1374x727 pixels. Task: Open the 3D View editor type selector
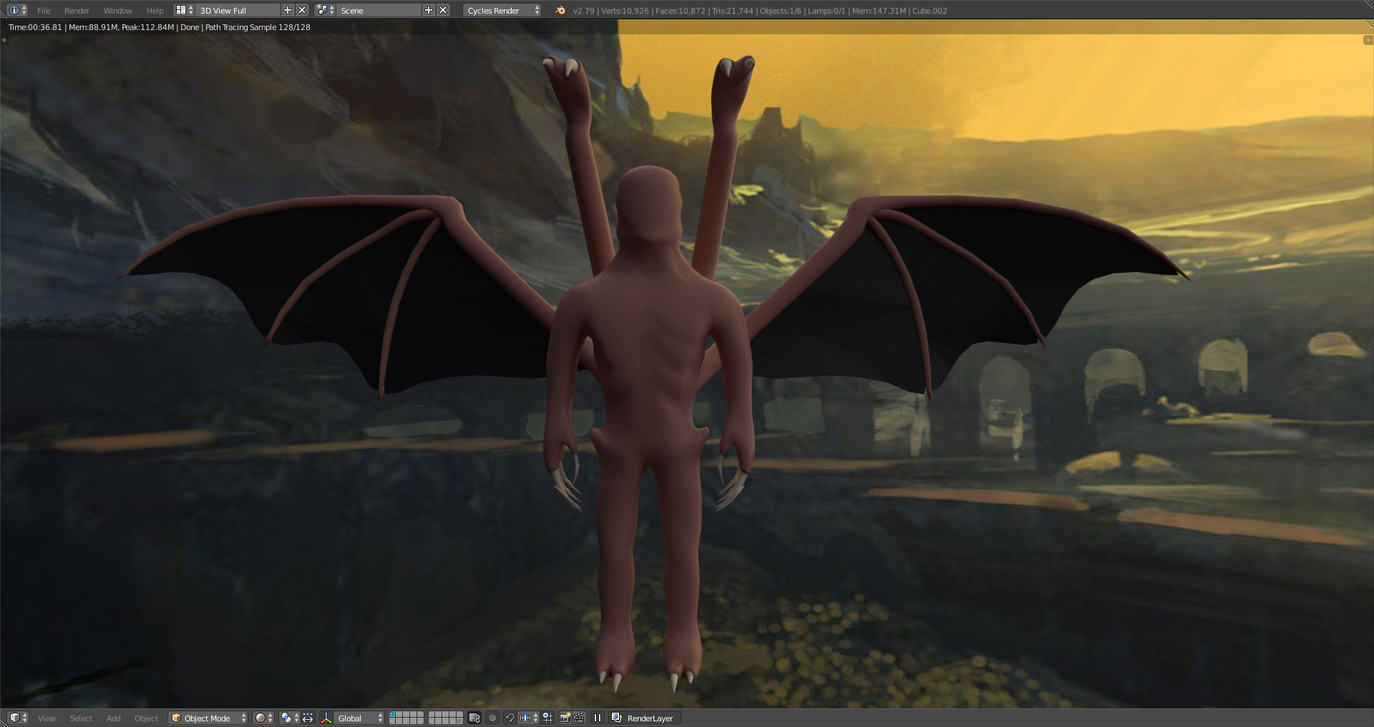coord(18,718)
